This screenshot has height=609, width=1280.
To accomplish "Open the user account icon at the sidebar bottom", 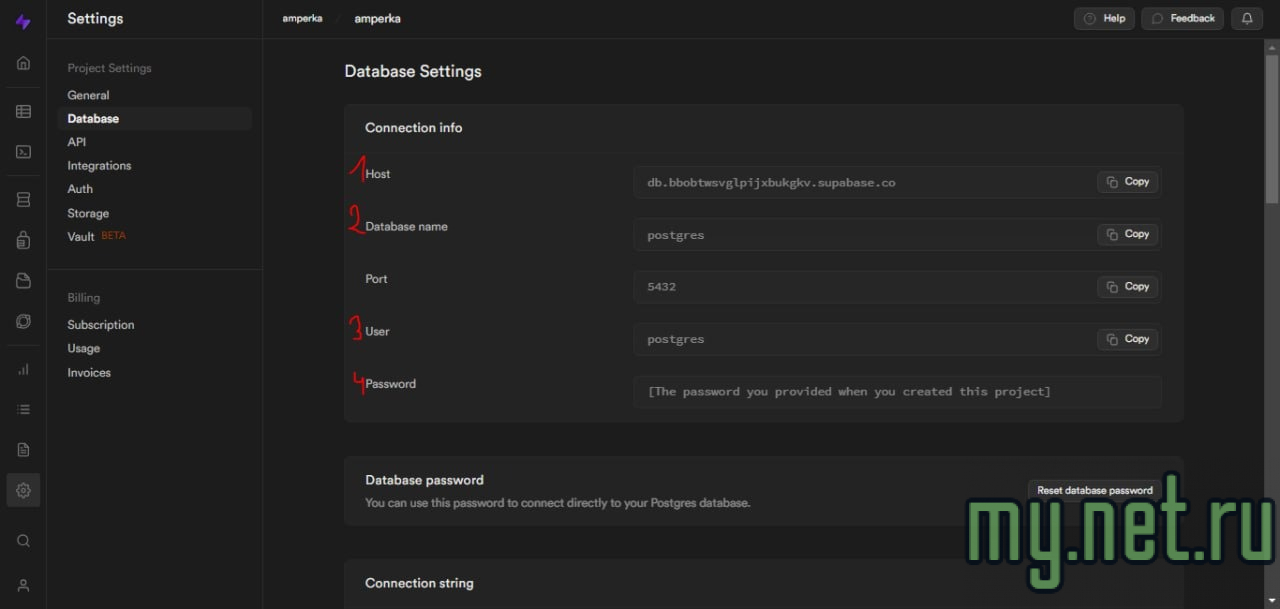I will tap(23, 585).
